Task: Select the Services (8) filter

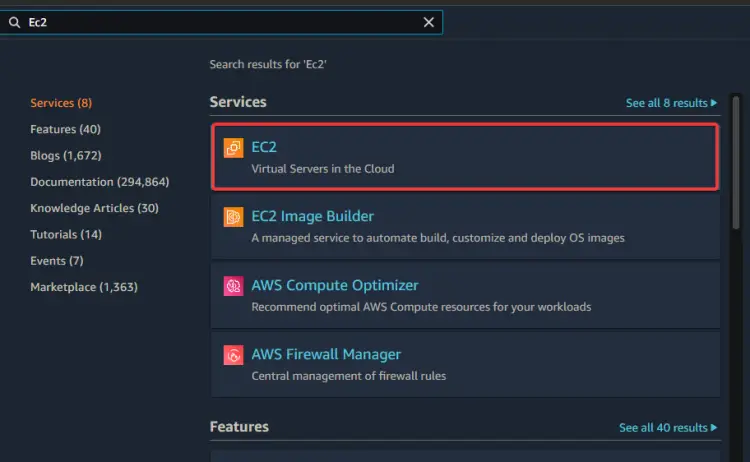Action: [61, 103]
